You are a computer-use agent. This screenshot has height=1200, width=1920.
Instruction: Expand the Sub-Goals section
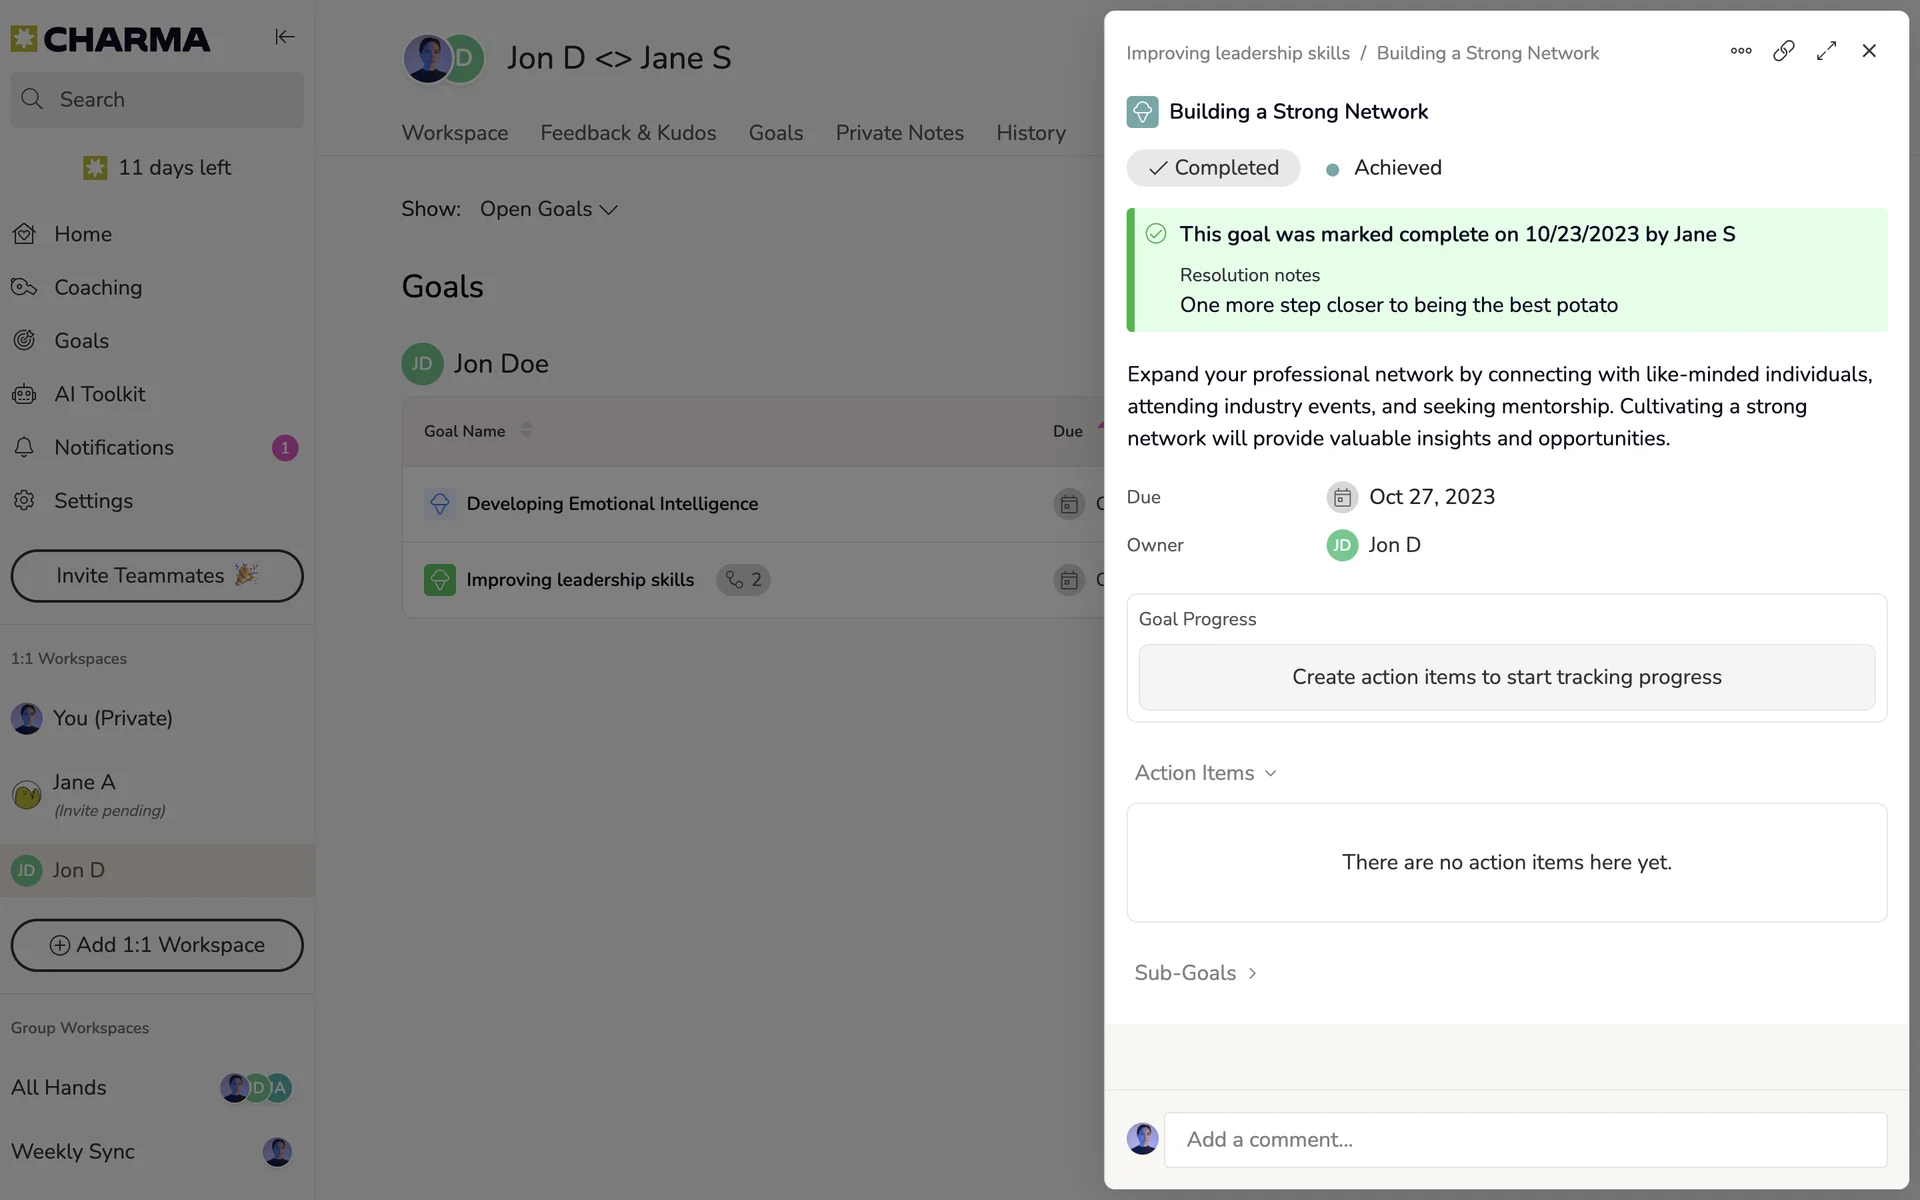[x=1196, y=973]
